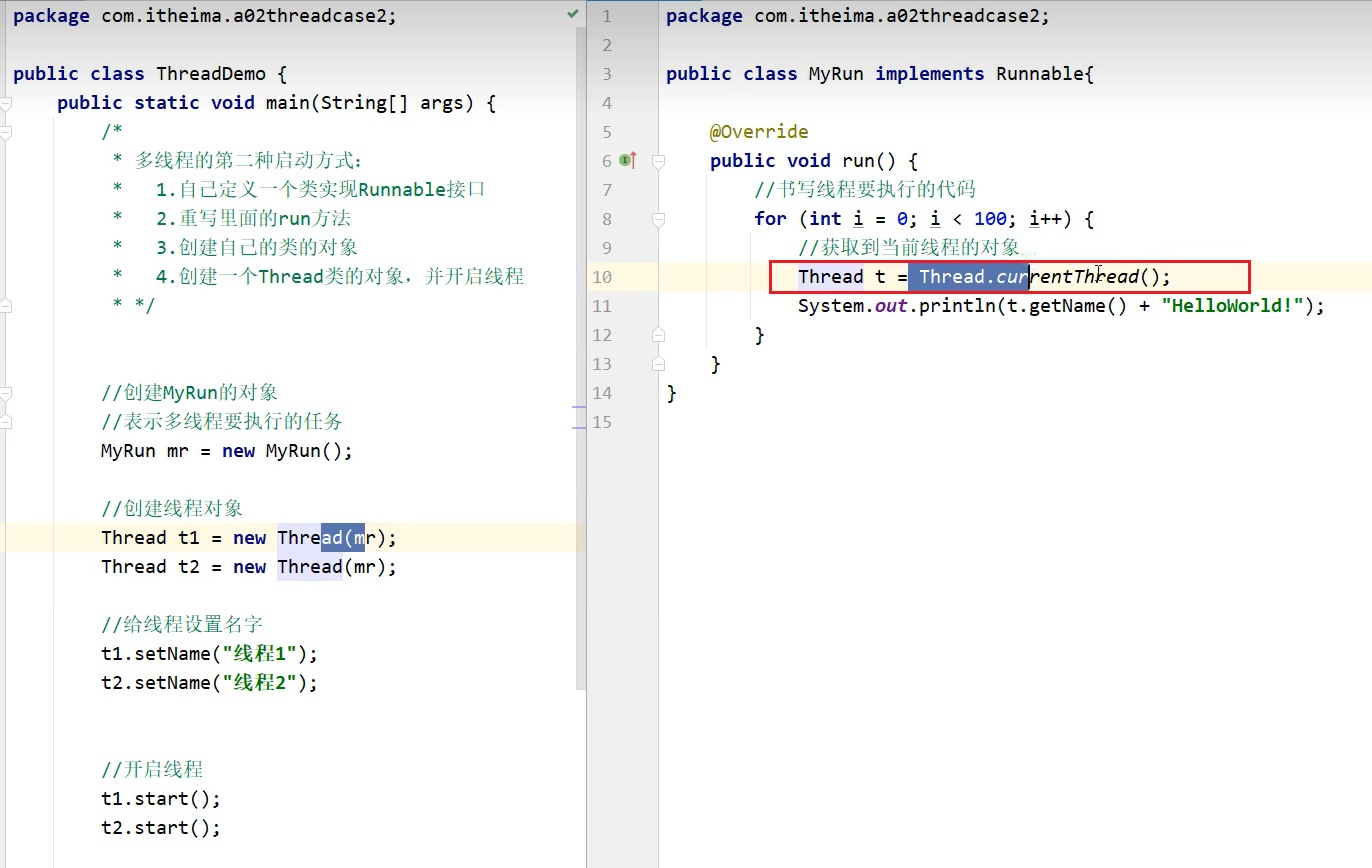Click the @Override annotation

click(x=759, y=132)
